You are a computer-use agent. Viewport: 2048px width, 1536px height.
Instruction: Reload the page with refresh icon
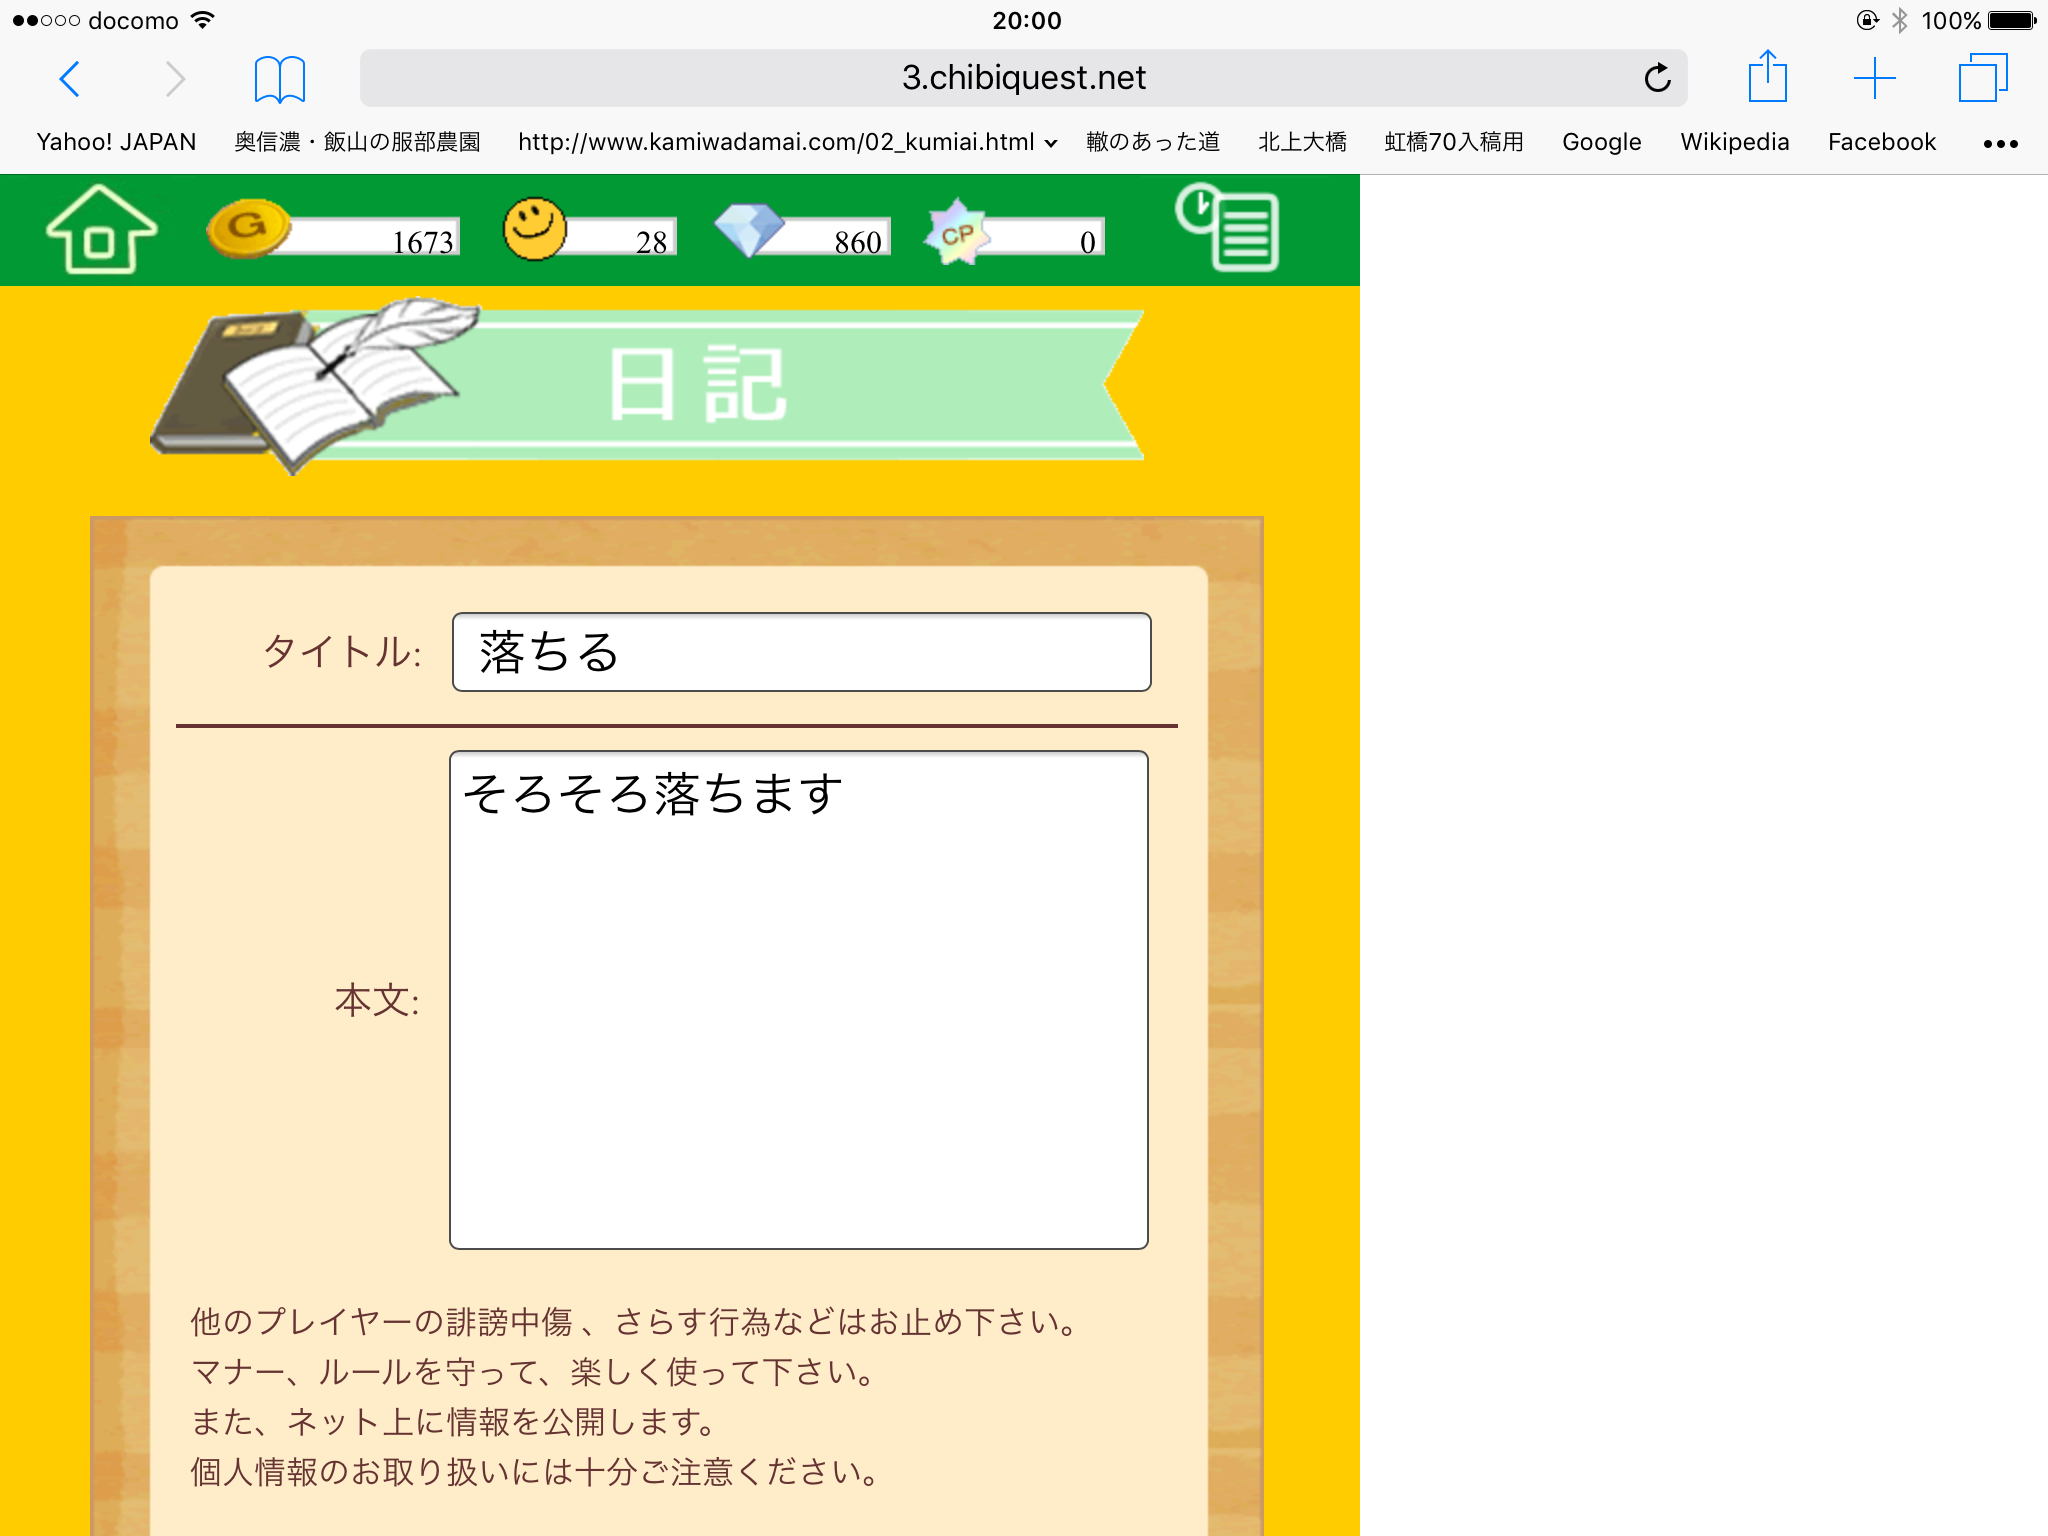(x=1657, y=78)
